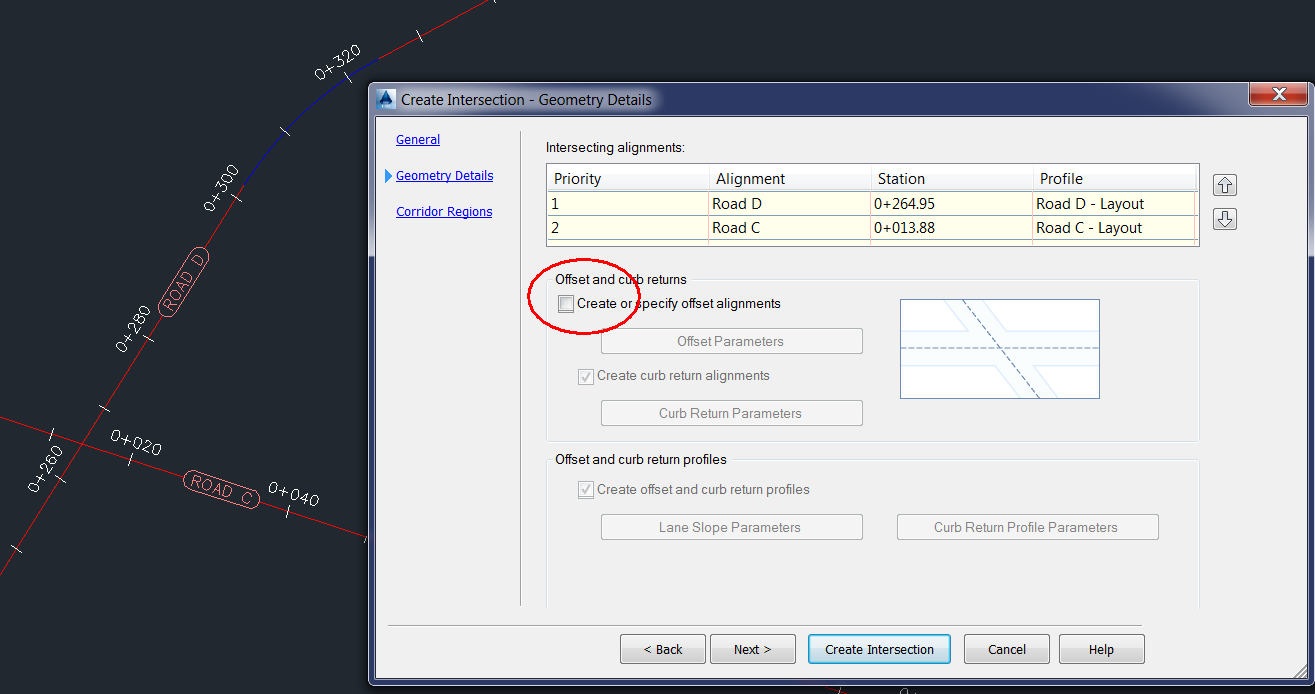Click the up arrow to raise alignment priority

pos(1224,185)
